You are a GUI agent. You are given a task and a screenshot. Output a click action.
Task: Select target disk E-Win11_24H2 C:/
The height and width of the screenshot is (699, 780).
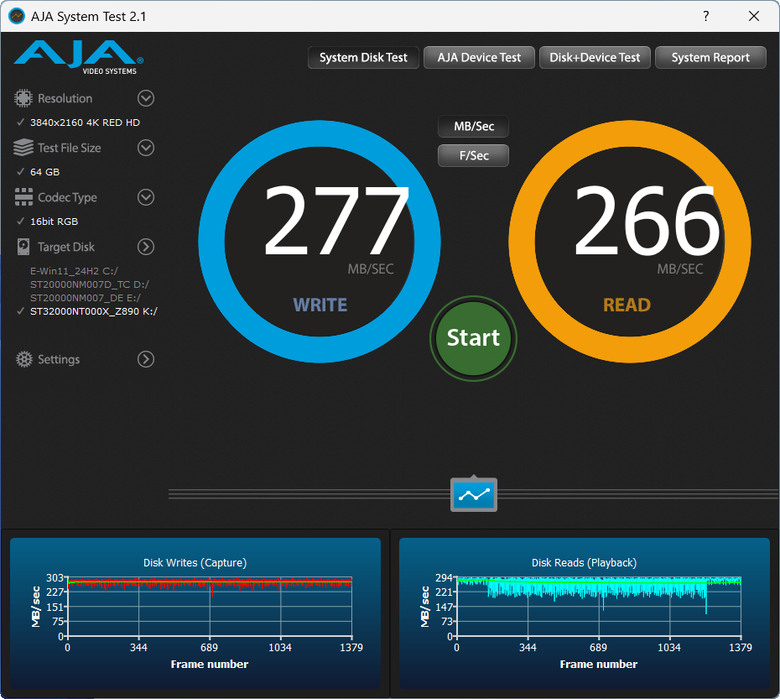74,271
